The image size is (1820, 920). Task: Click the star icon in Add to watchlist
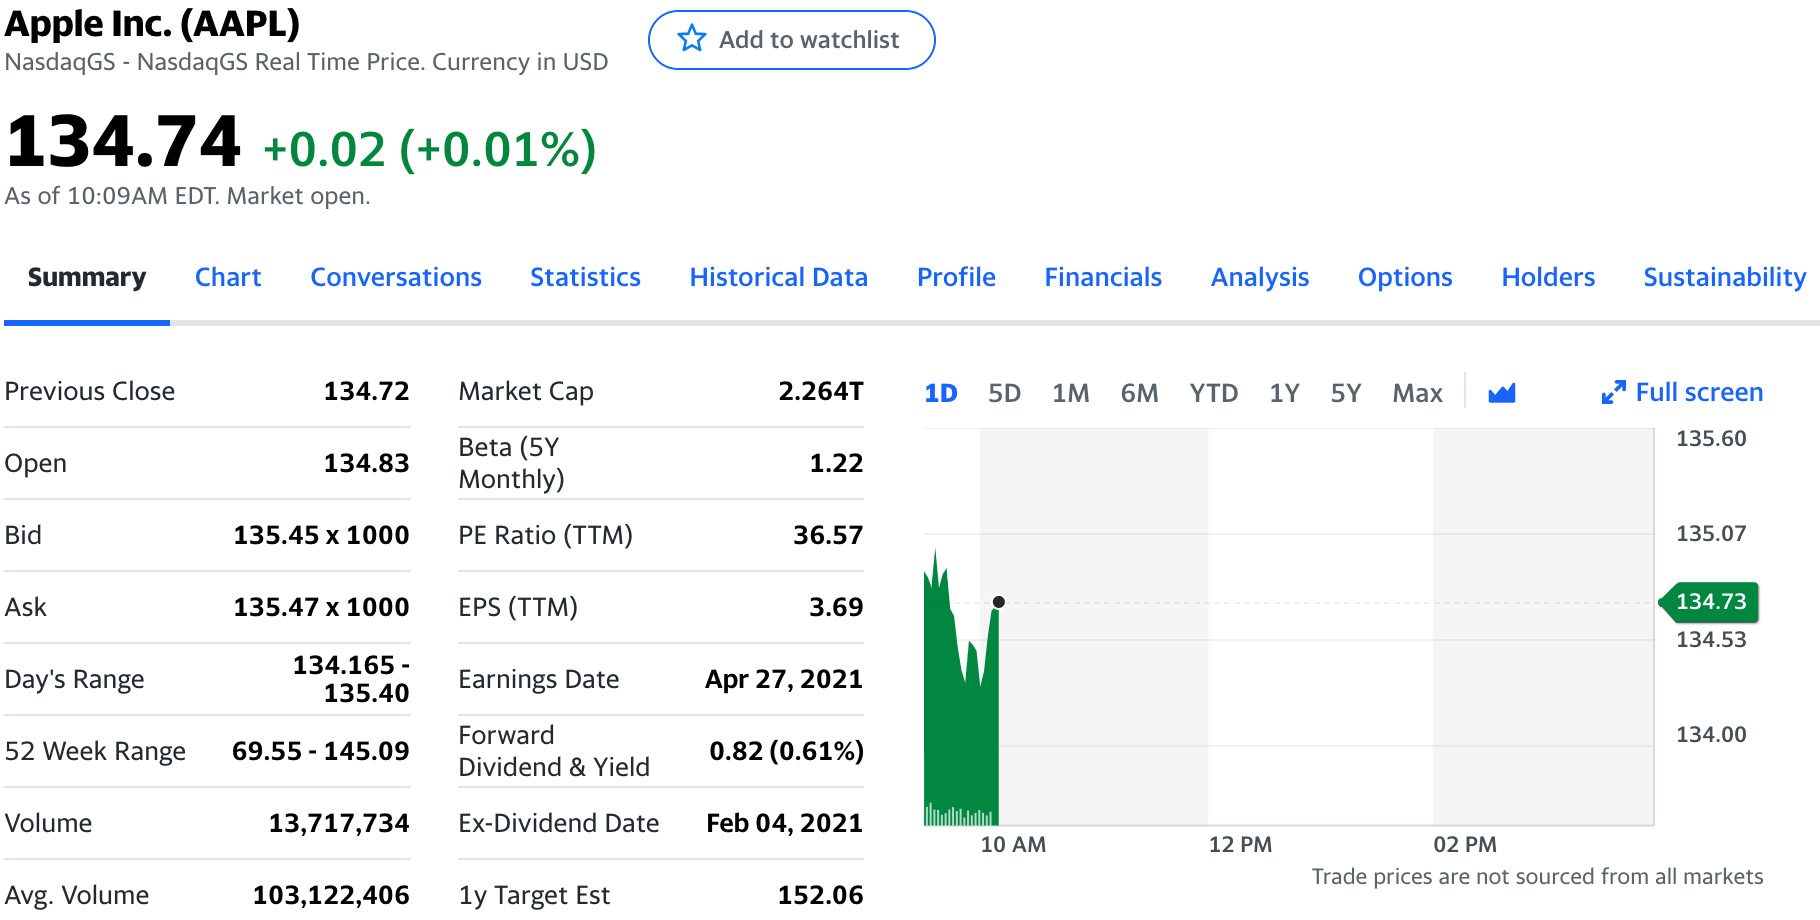point(691,39)
